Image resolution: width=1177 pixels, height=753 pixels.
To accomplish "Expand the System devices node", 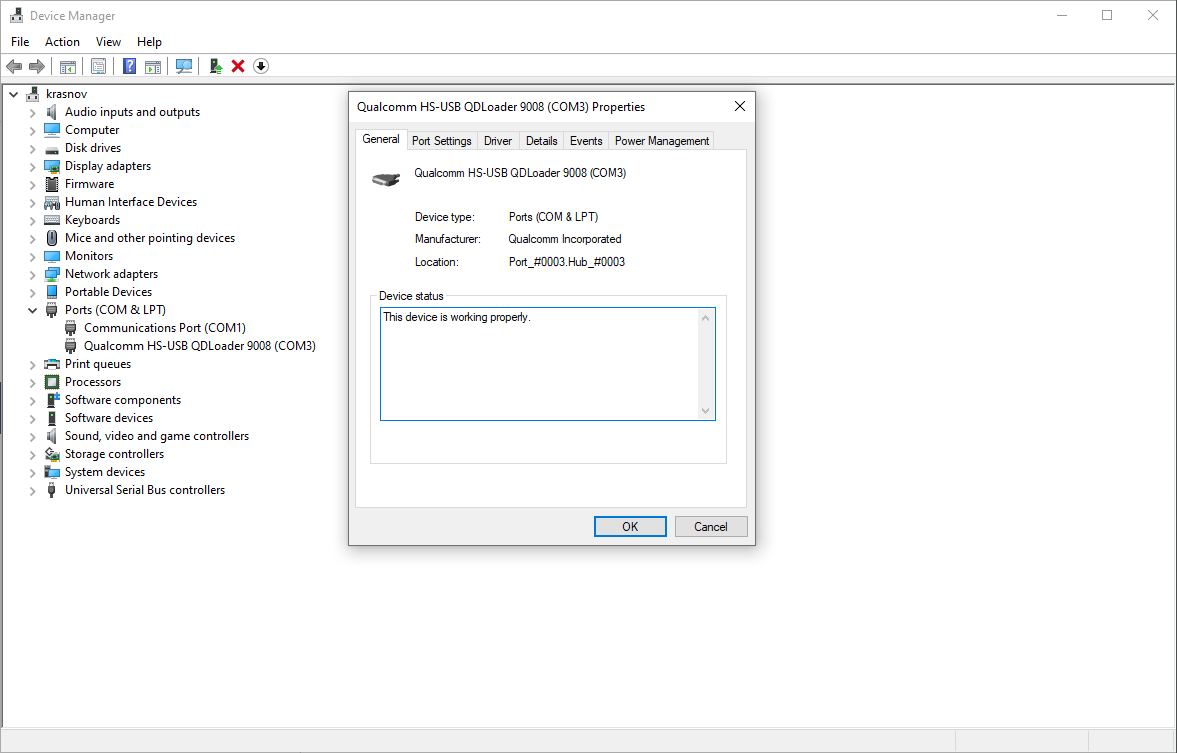I will (x=32, y=473).
